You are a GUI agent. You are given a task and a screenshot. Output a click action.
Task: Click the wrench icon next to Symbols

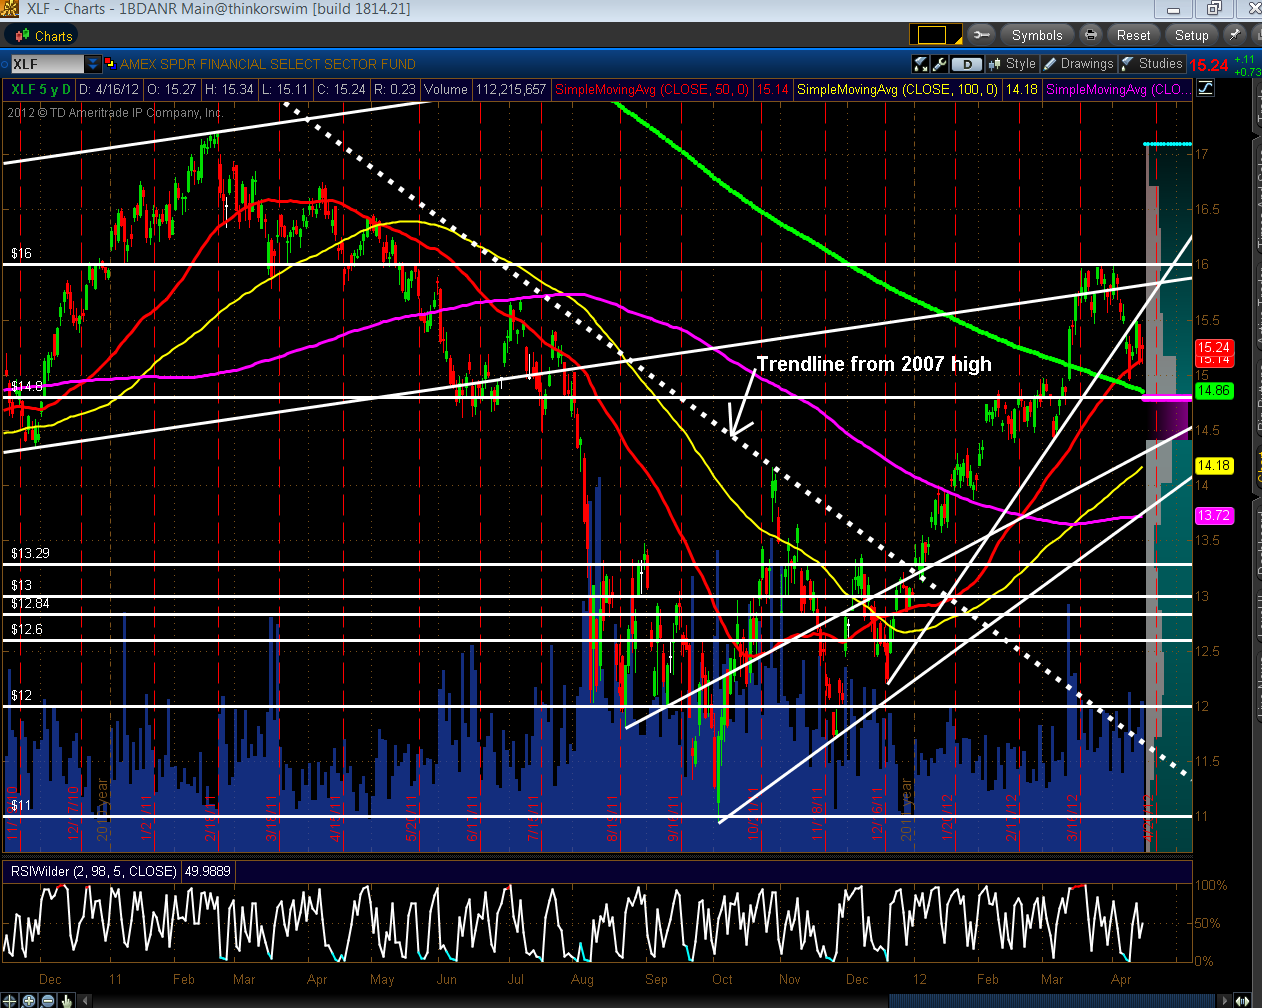point(981,35)
